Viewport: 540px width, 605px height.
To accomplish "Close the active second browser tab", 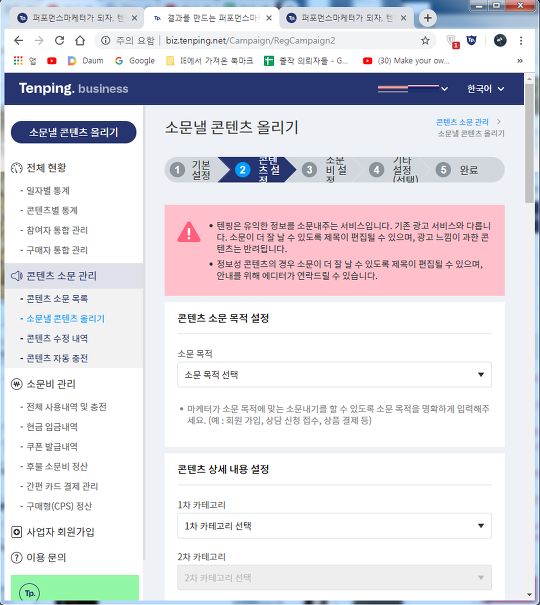I will pyautogui.click(x=269, y=18).
